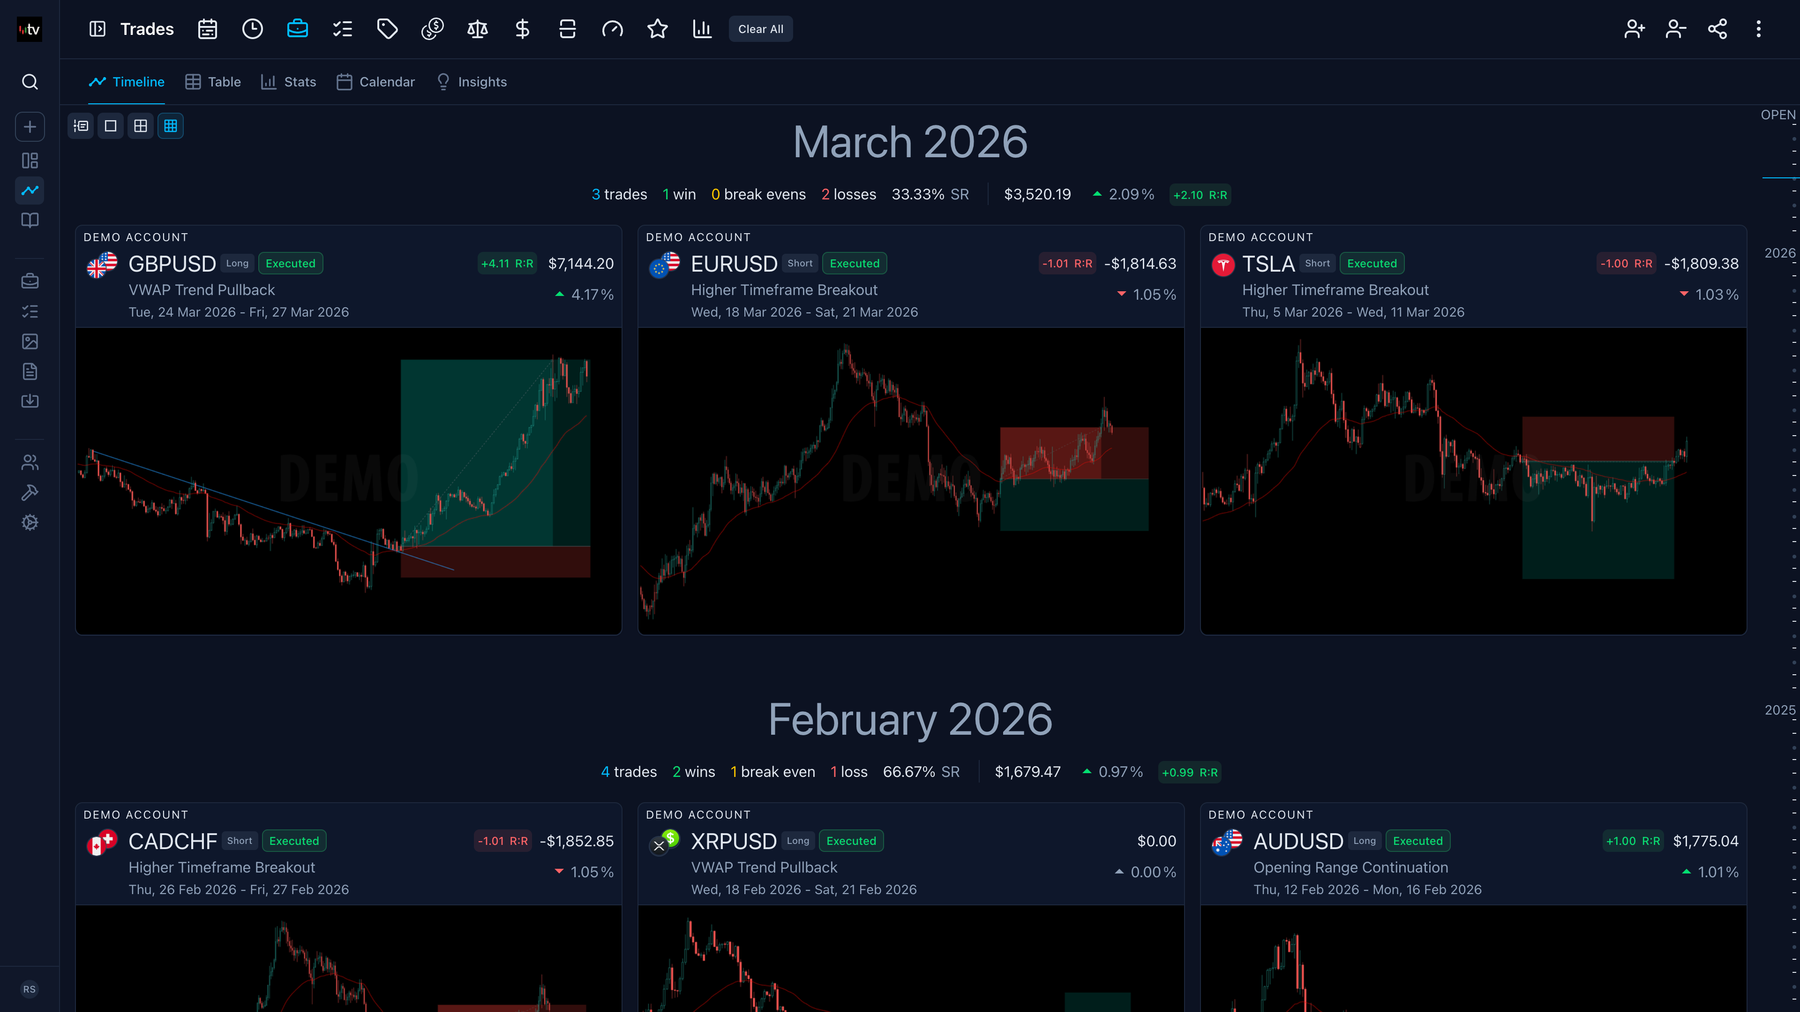
Task: Open search from the left sidebar
Action: [30, 82]
